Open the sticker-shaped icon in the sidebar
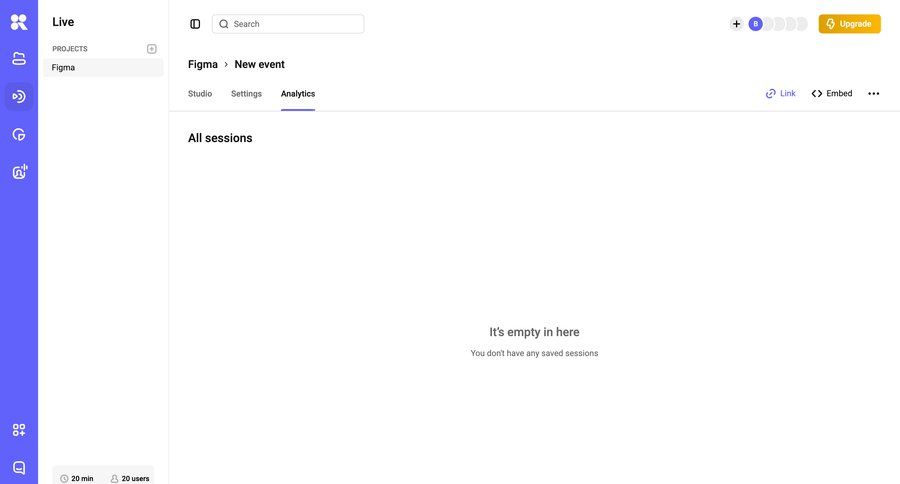The image size is (900, 484). [x=19, y=134]
